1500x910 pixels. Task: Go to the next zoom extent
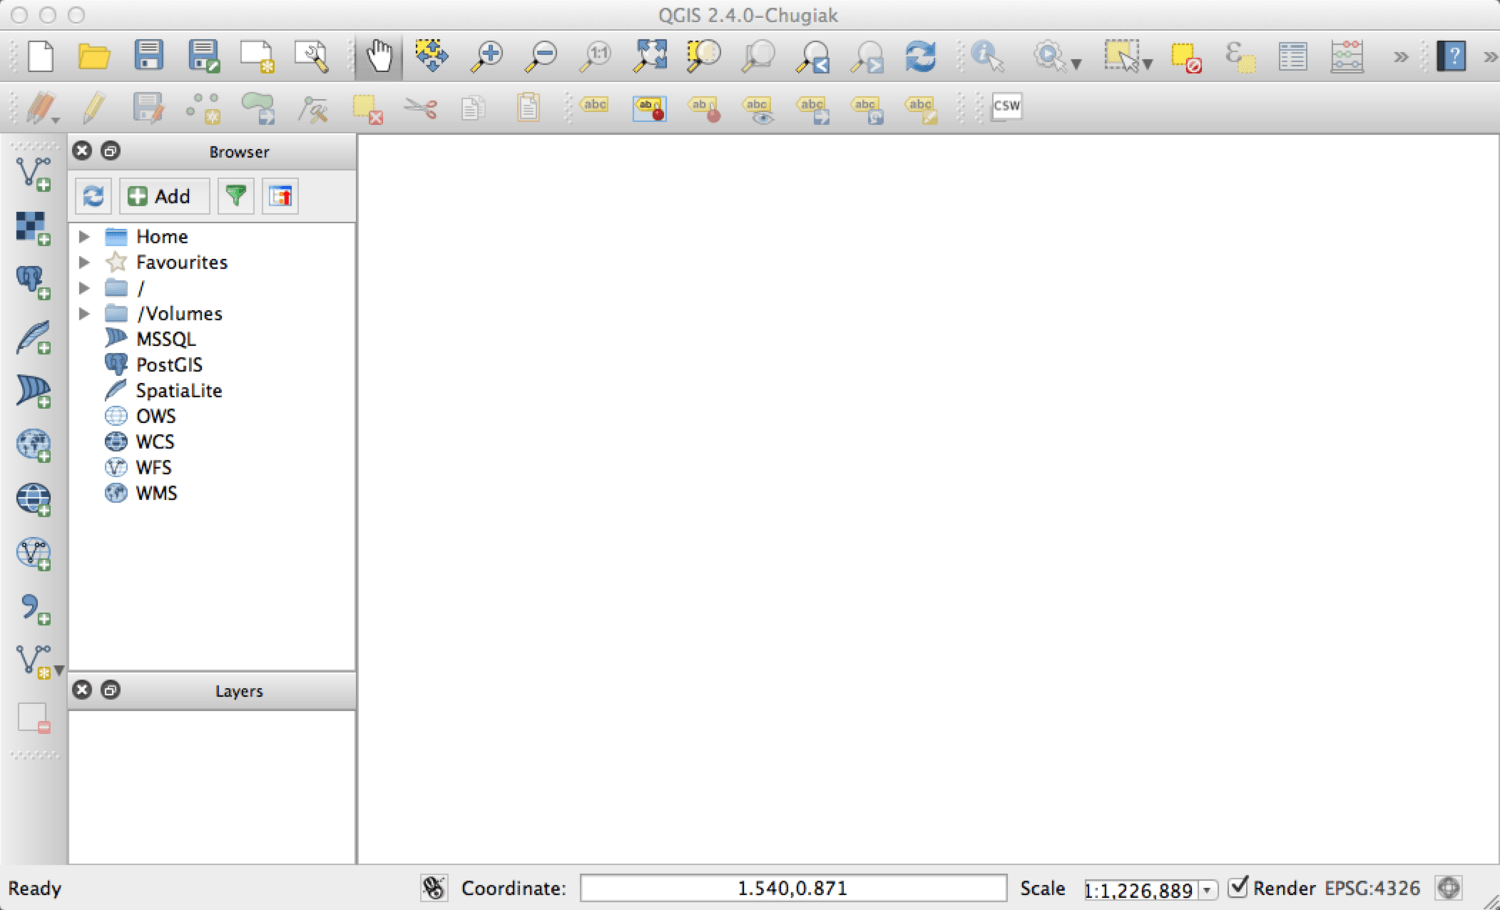pos(866,56)
